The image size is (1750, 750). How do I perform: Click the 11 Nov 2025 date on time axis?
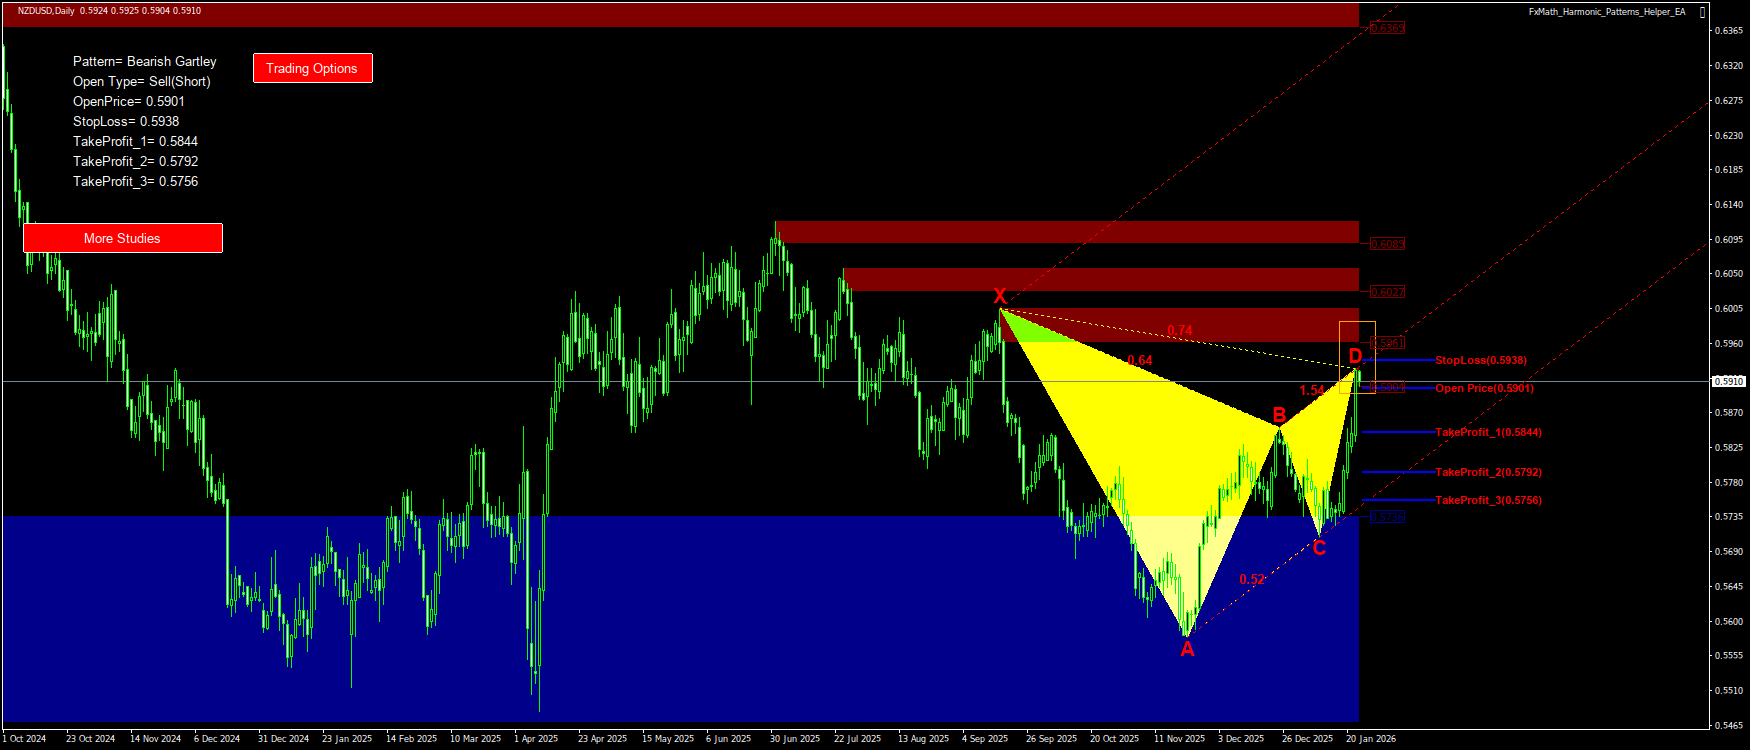[x=1180, y=739]
